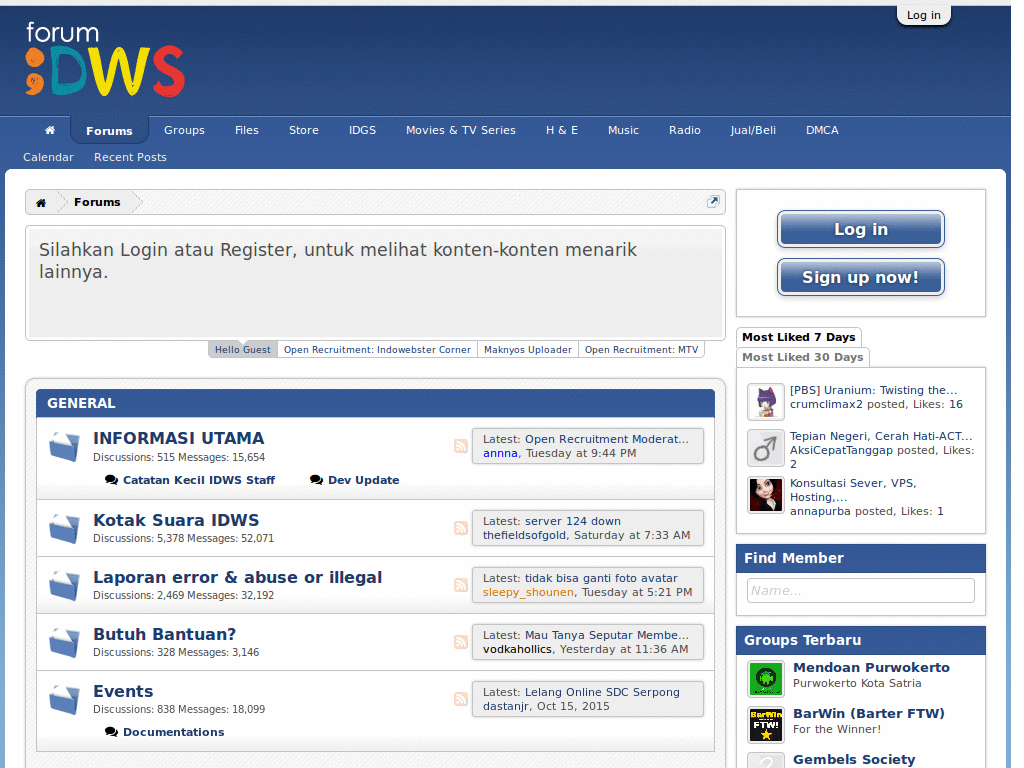The image size is (1024, 768).
Task: Select Open Recruitment: MTV notice
Action: pyautogui.click(x=641, y=349)
